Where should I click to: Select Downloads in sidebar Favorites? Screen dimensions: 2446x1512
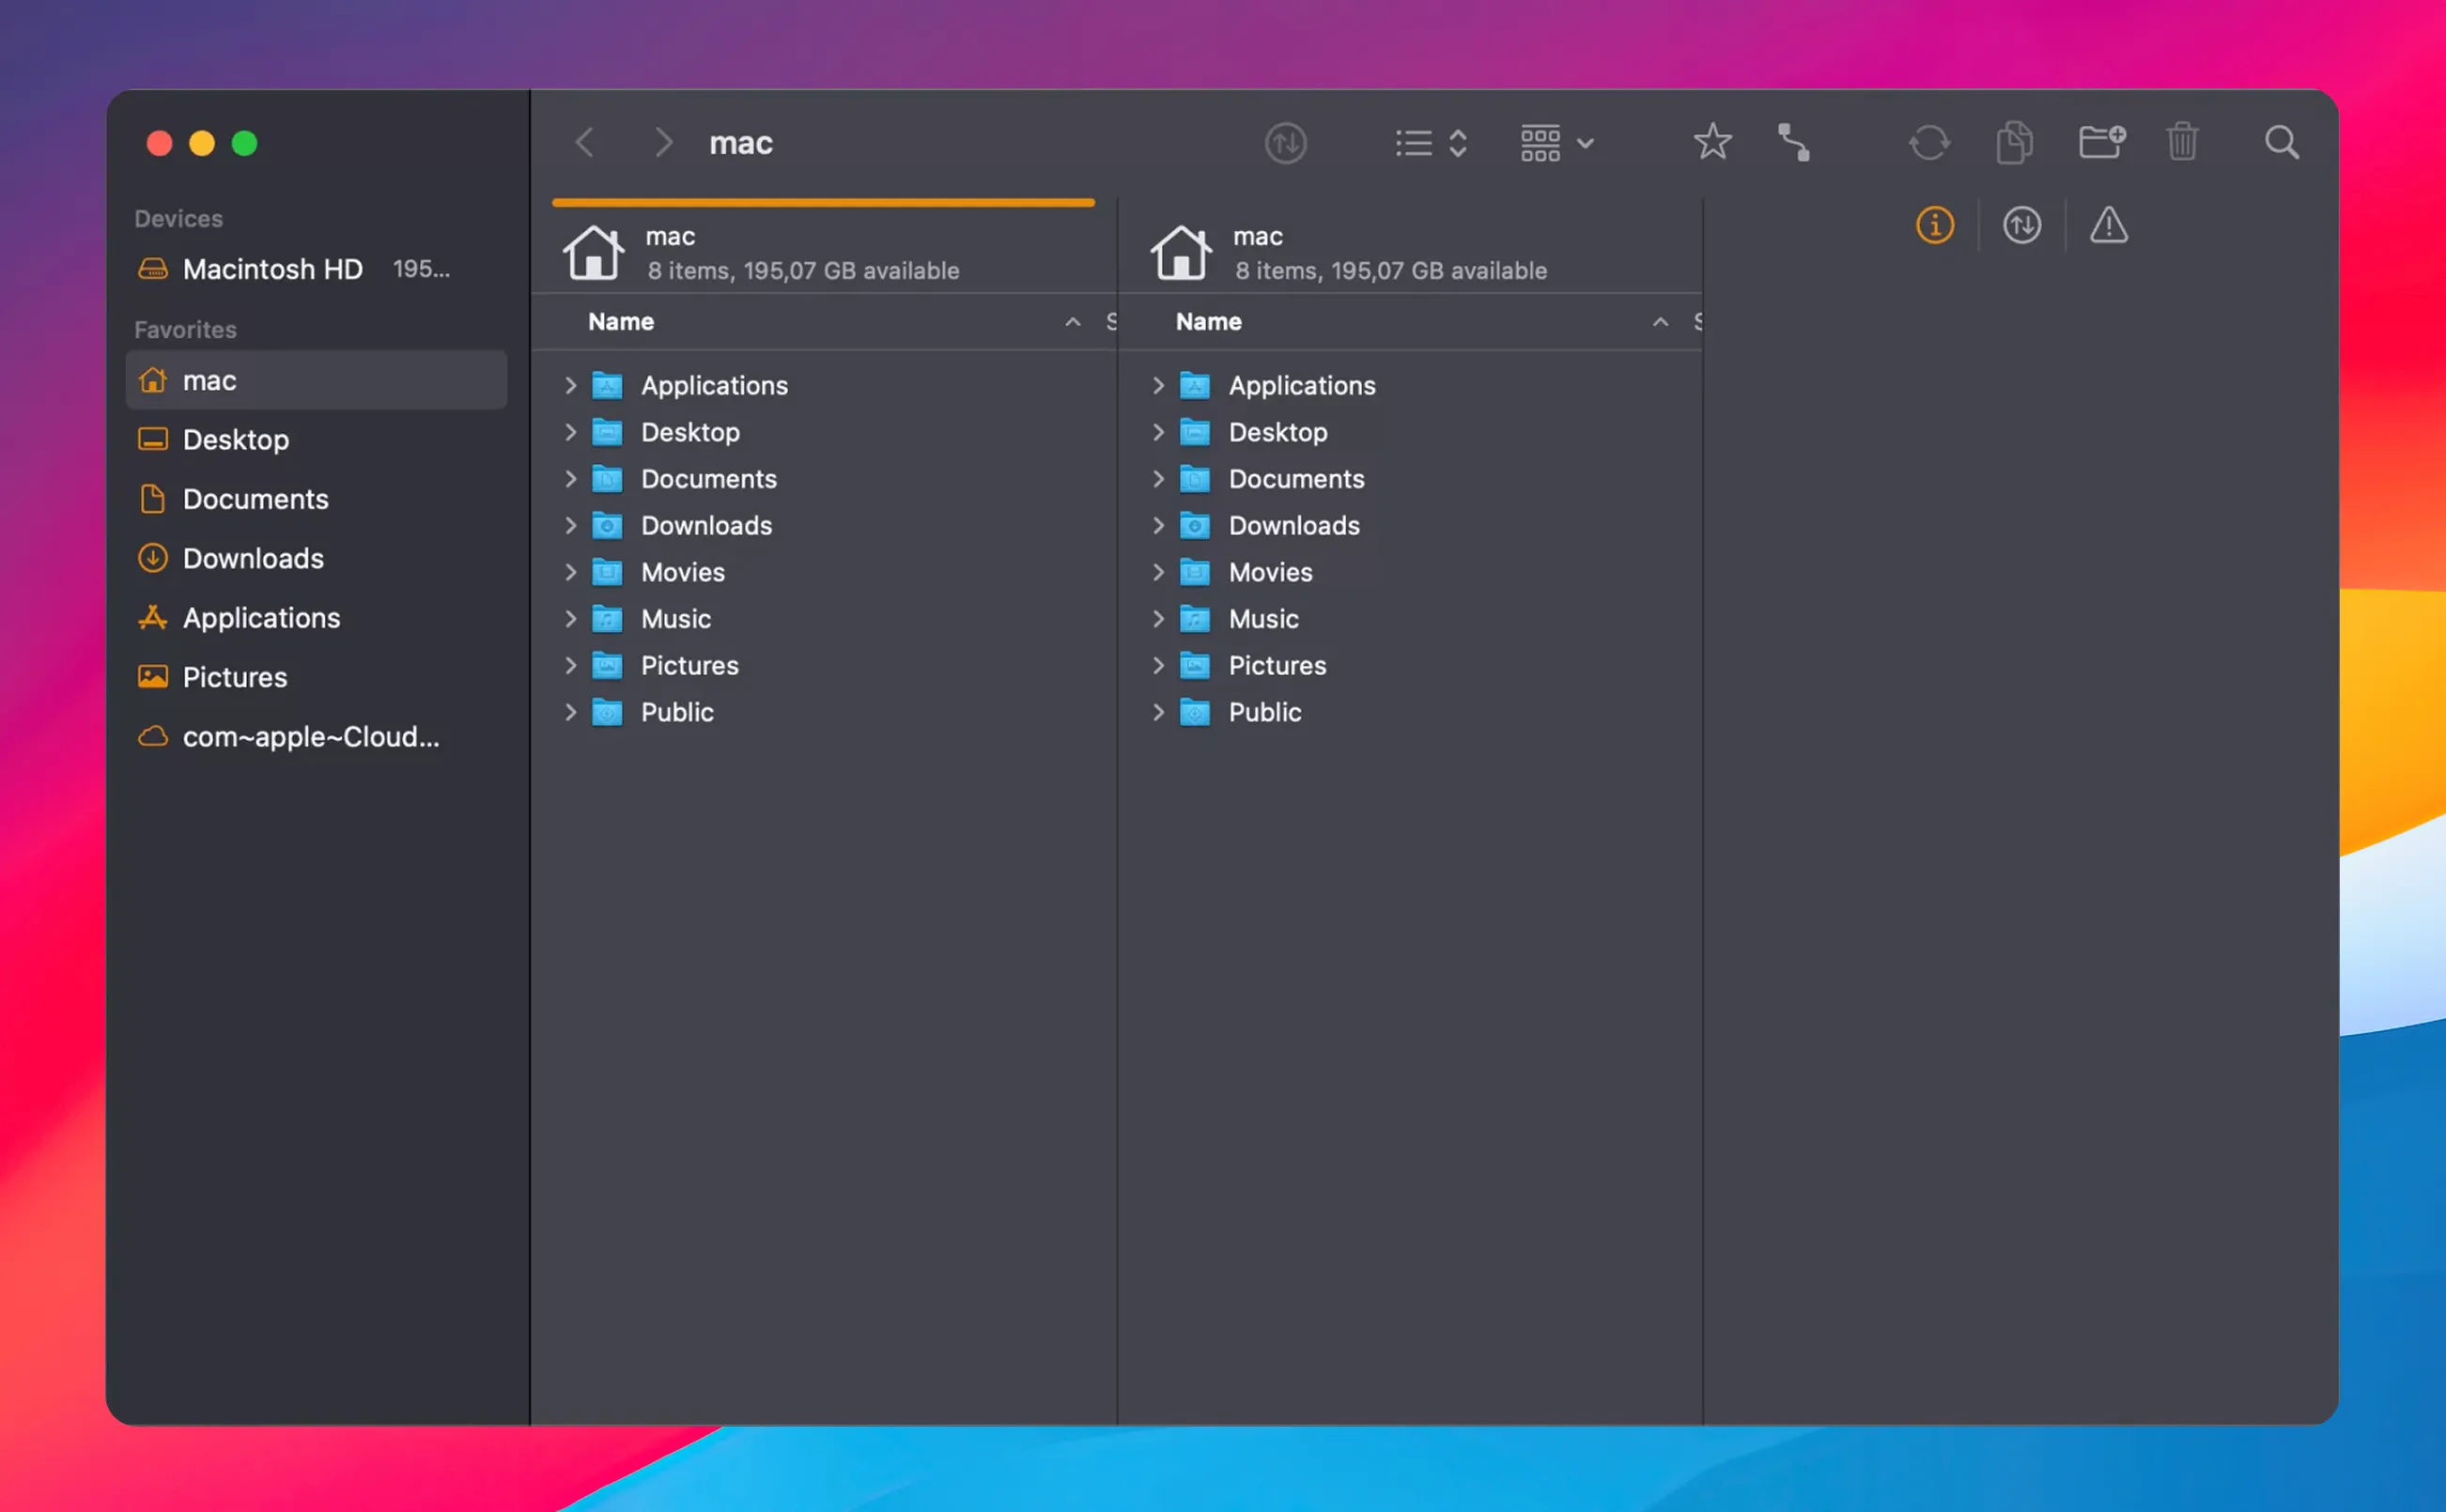(x=252, y=558)
